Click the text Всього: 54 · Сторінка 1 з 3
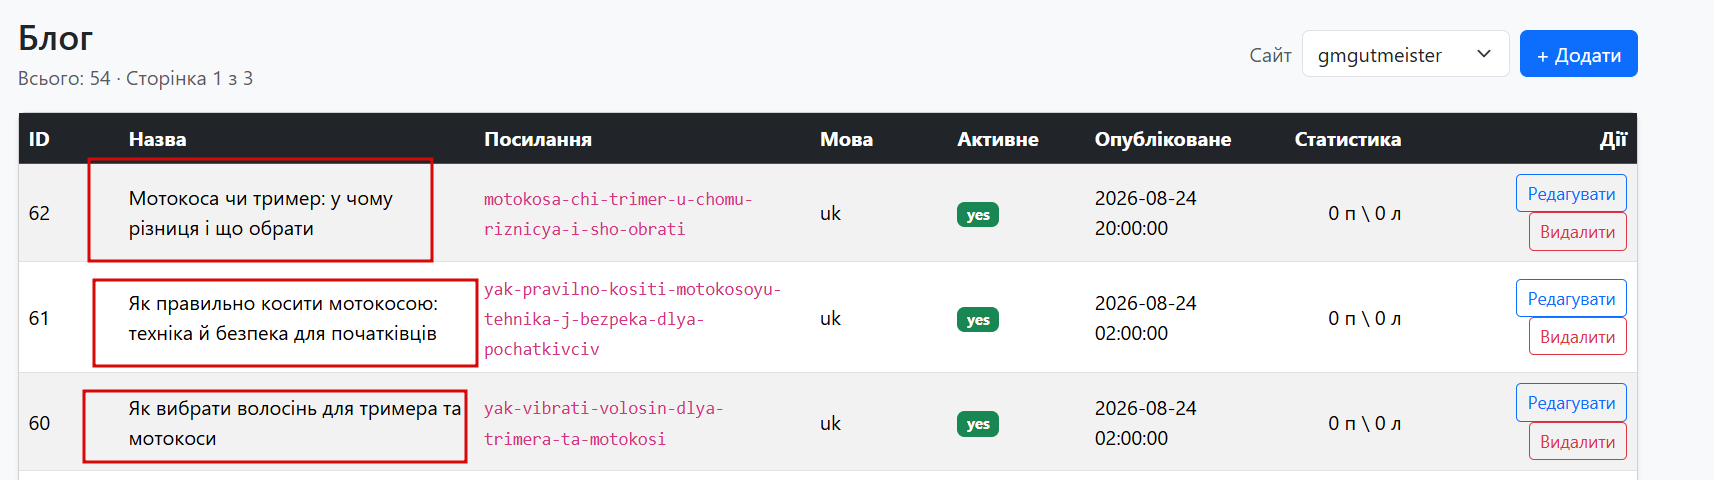This screenshot has width=1714, height=480. coord(135,78)
